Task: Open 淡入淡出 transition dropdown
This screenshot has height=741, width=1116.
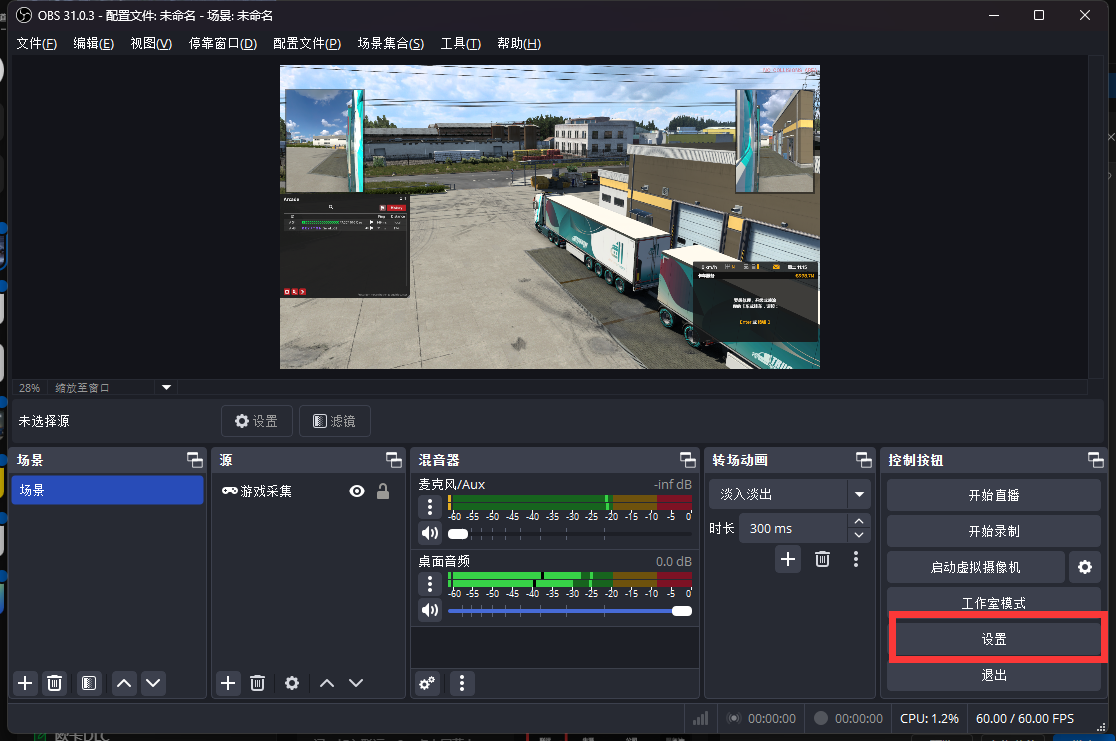Action: coord(859,494)
